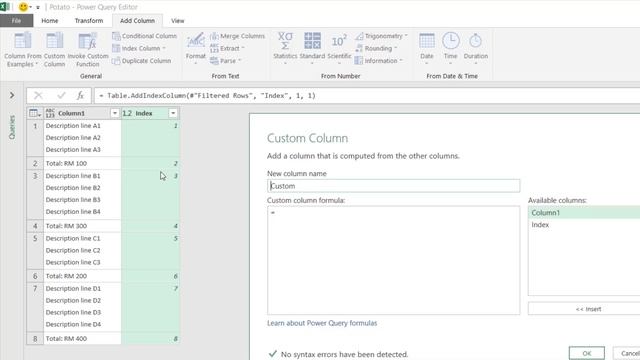
Task: Open Scientific number functions
Action: coord(339,49)
